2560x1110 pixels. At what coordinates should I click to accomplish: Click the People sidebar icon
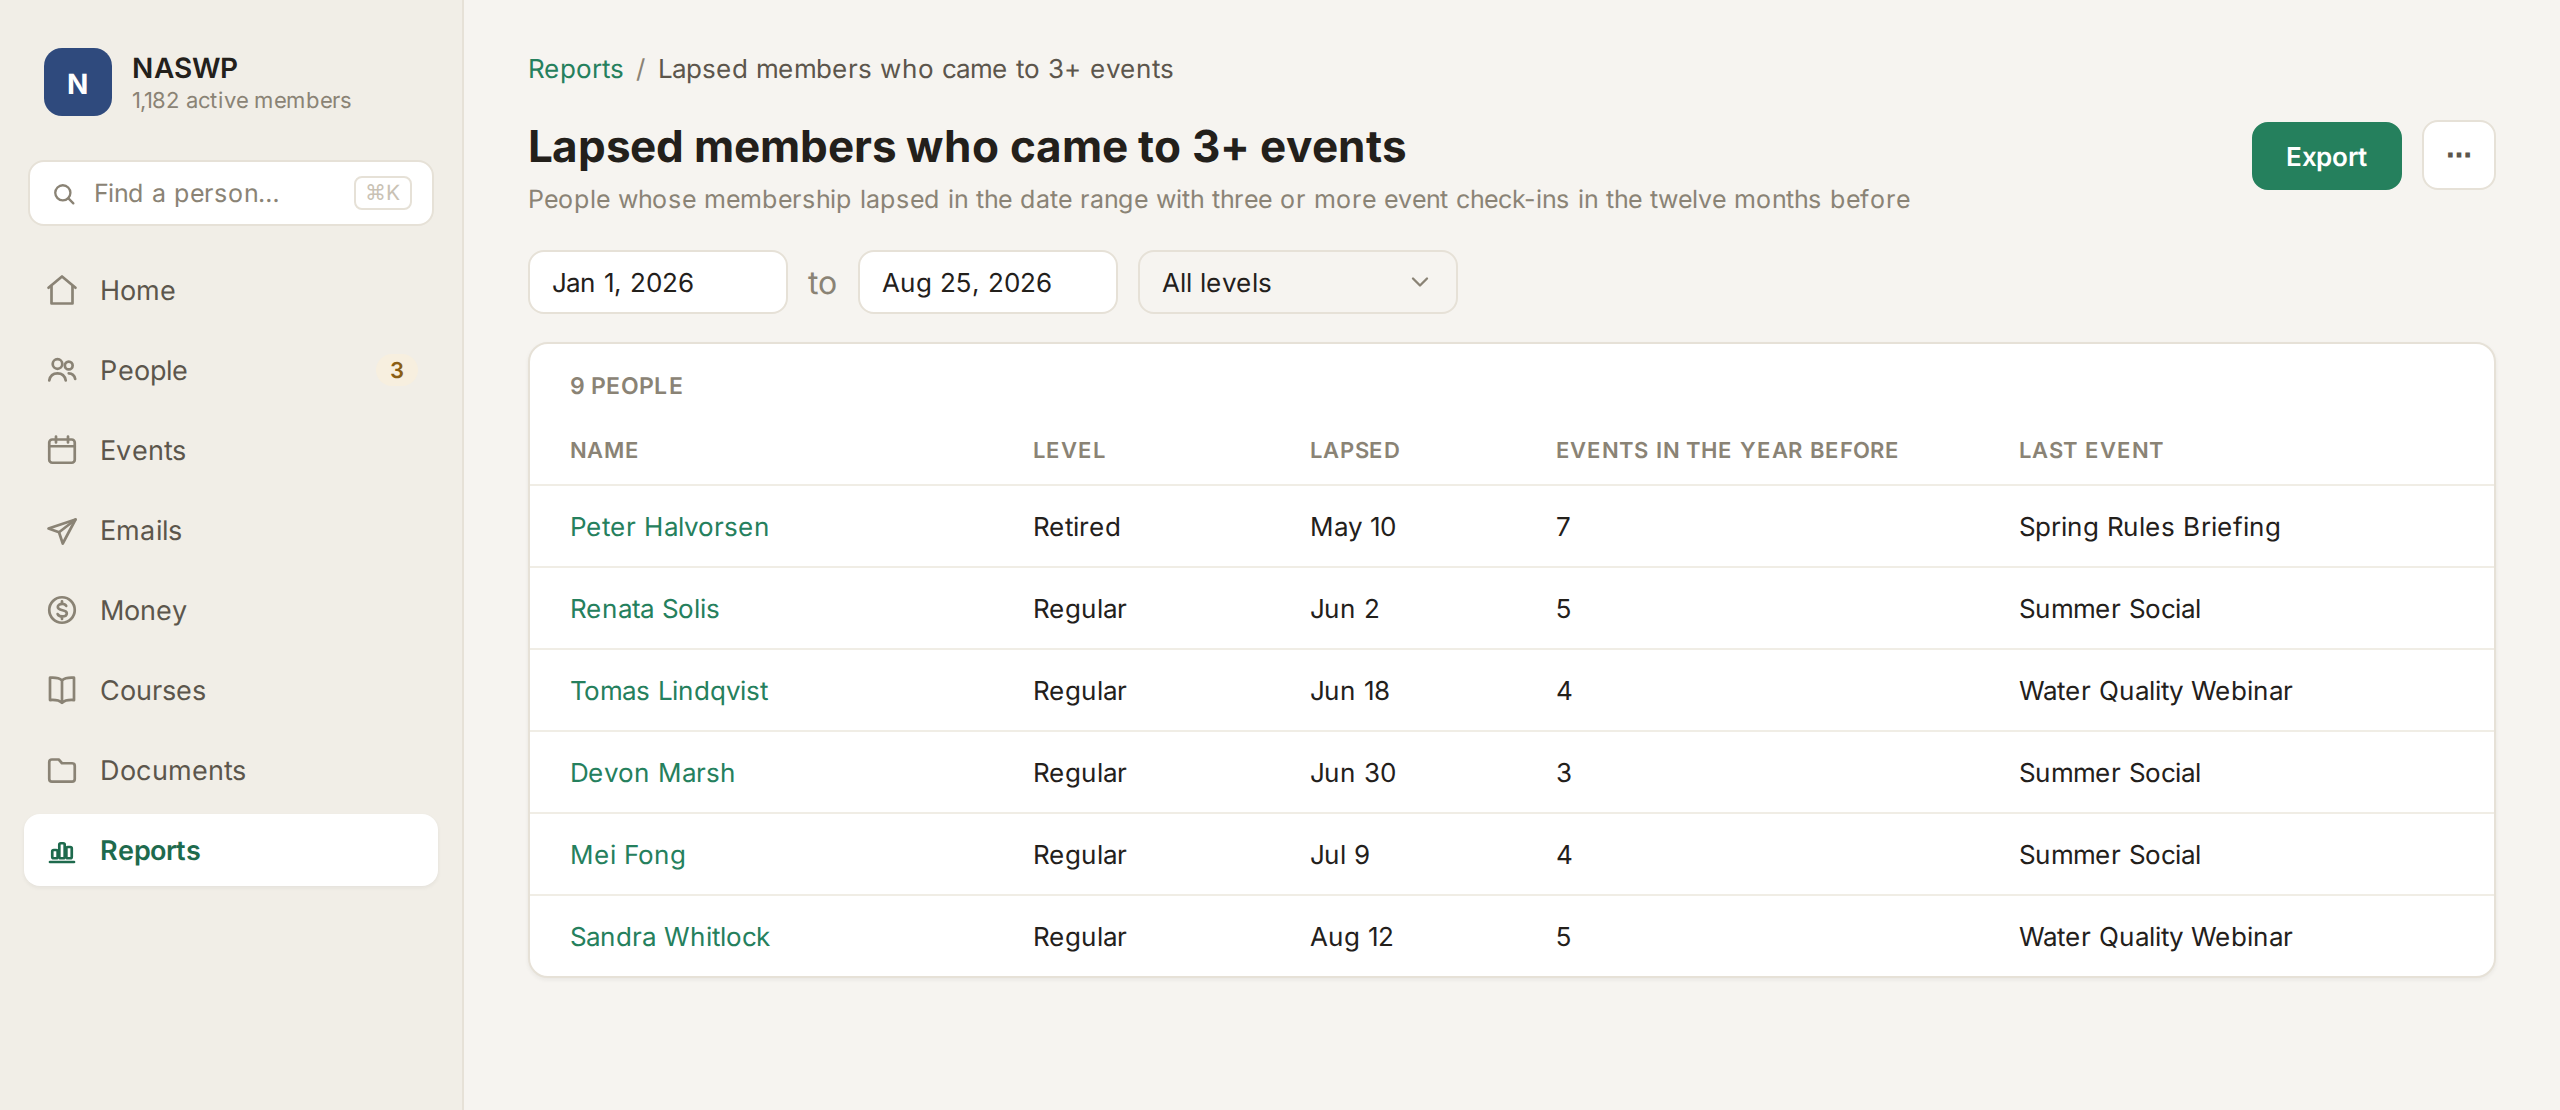pos(62,370)
